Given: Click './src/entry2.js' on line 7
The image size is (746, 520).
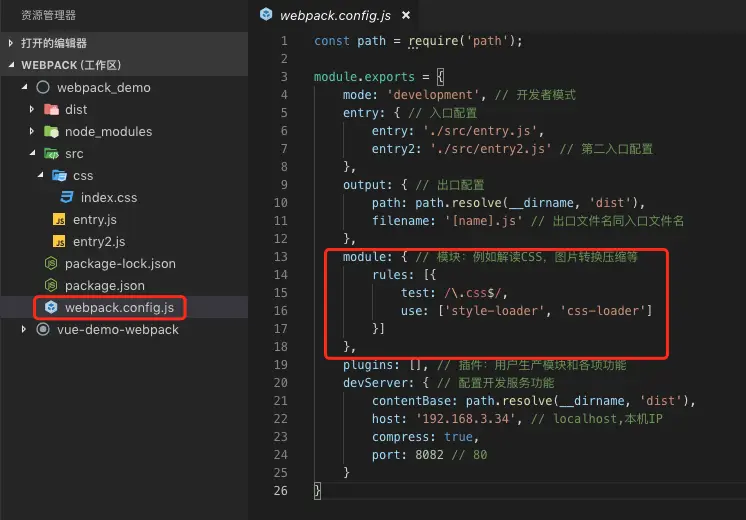Looking at the screenshot, I should [491, 149].
